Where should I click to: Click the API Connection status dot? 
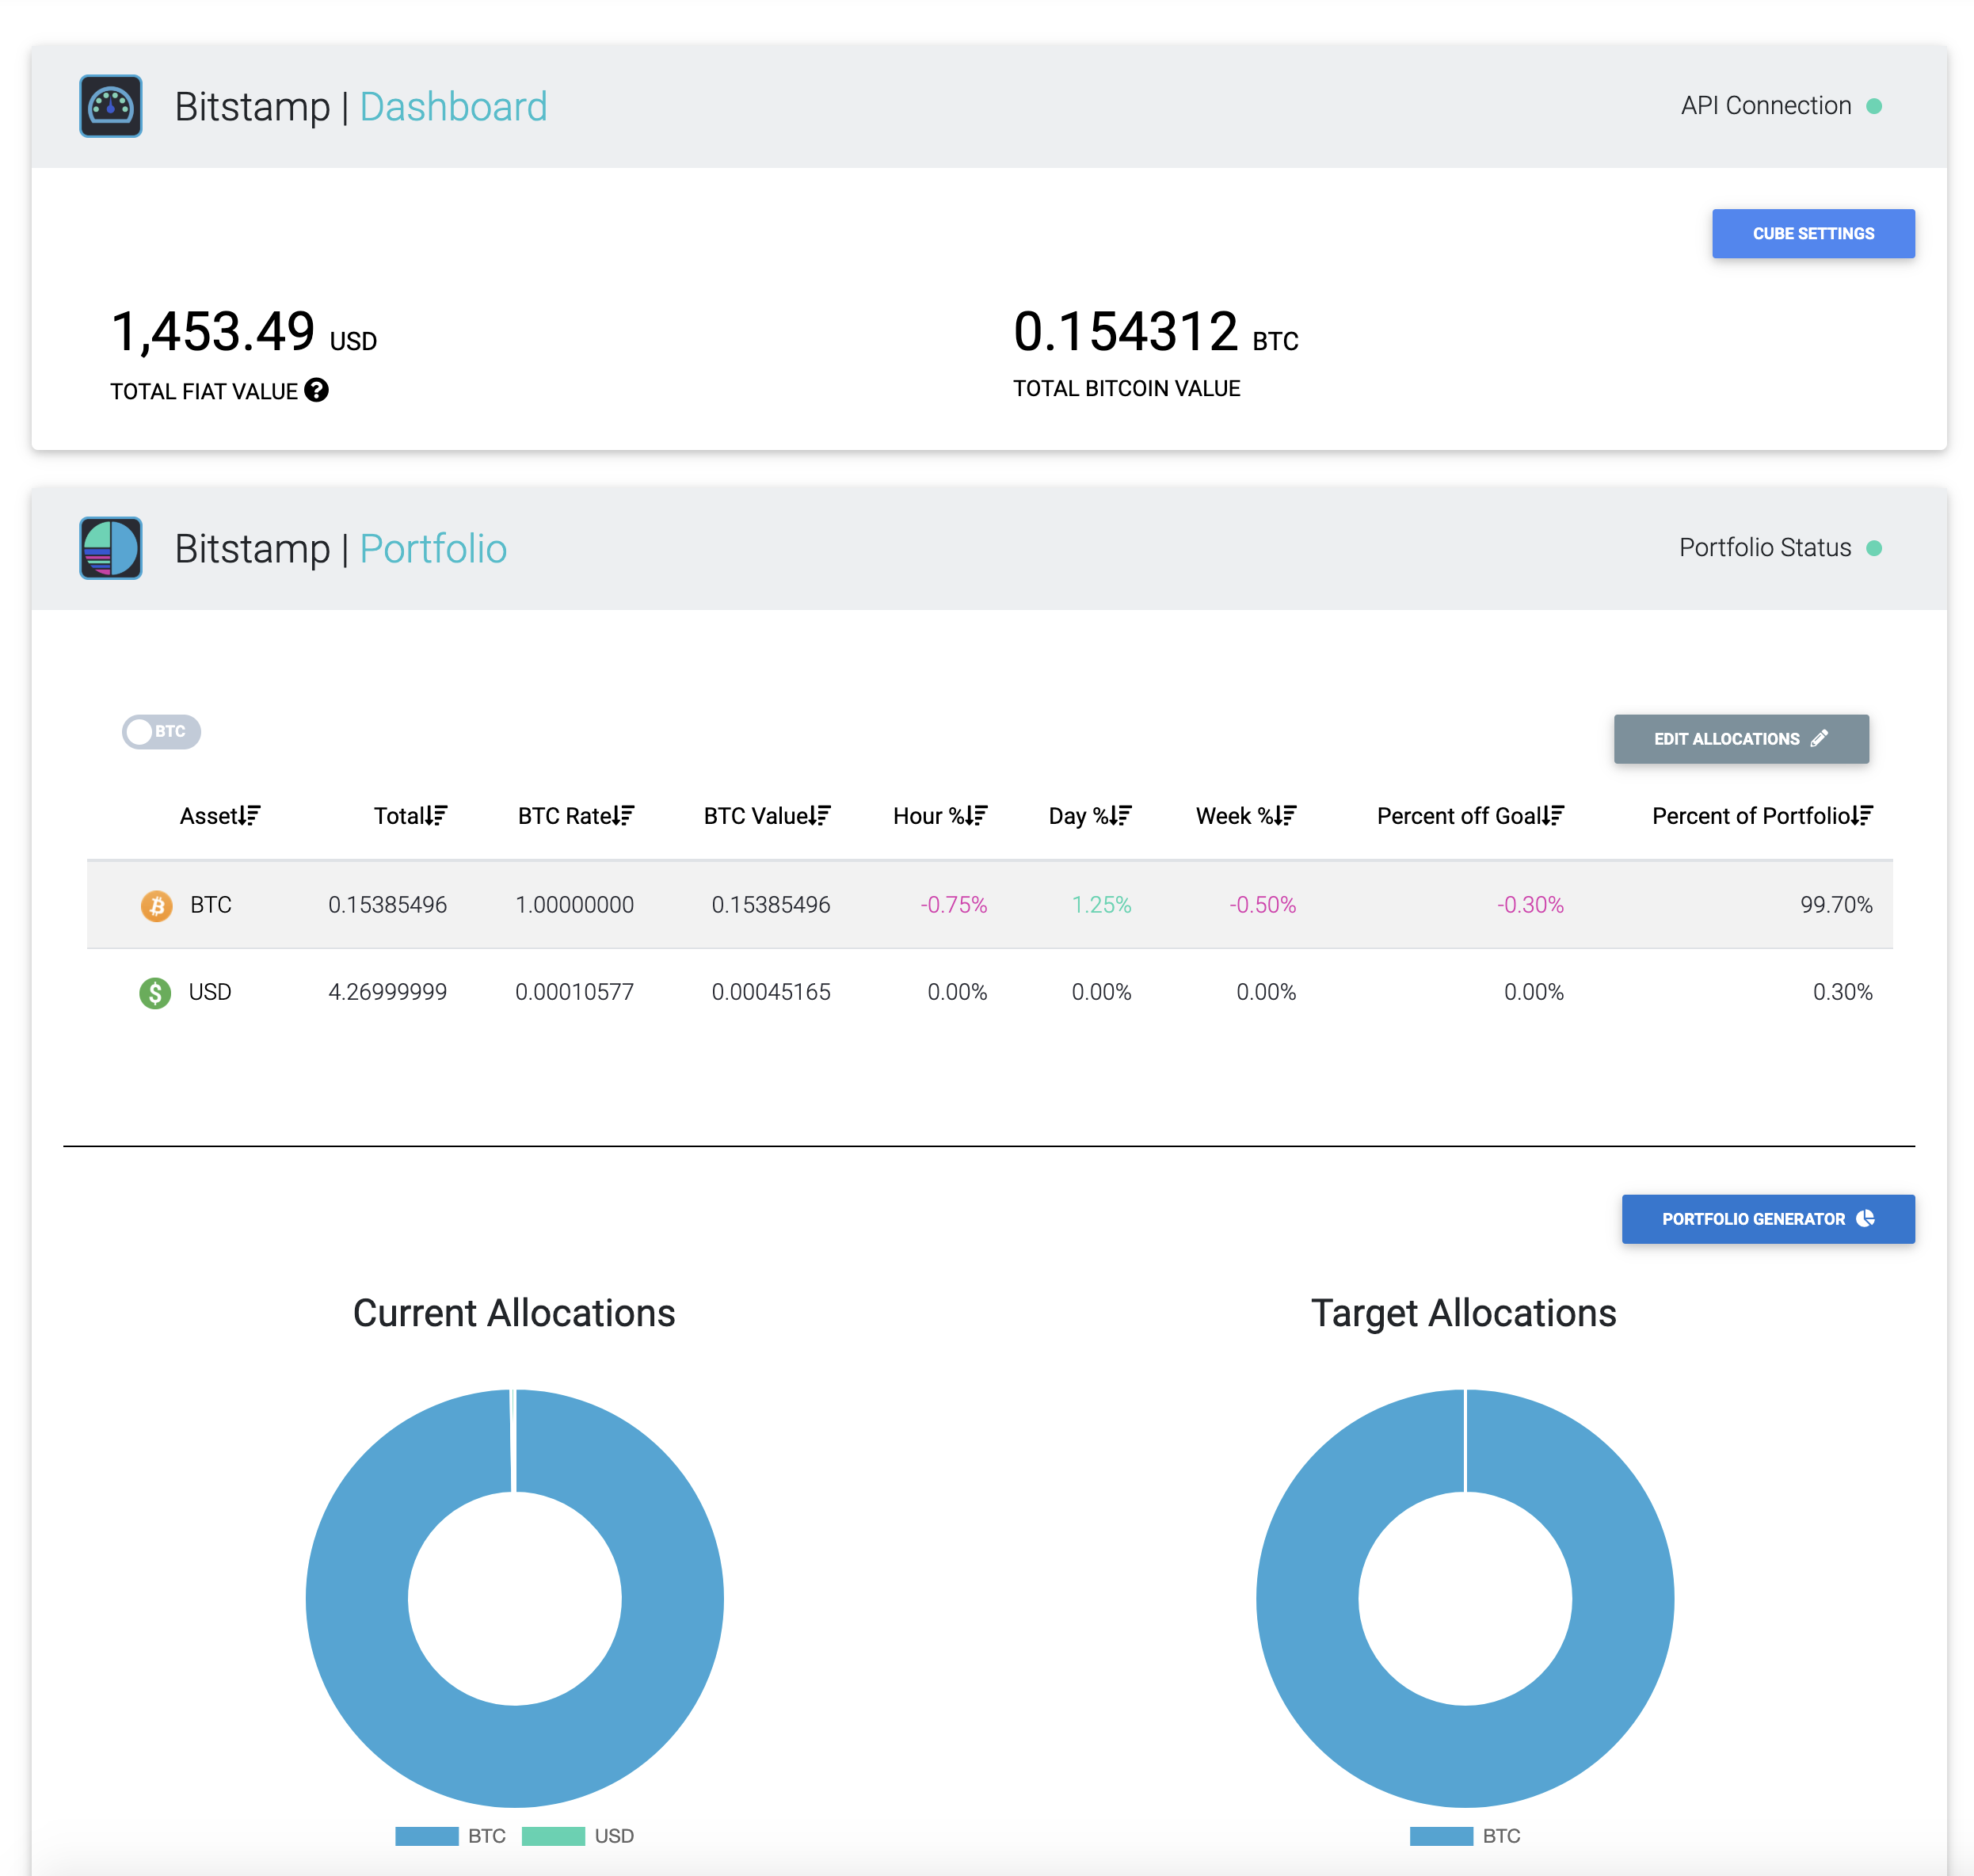tap(1874, 106)
